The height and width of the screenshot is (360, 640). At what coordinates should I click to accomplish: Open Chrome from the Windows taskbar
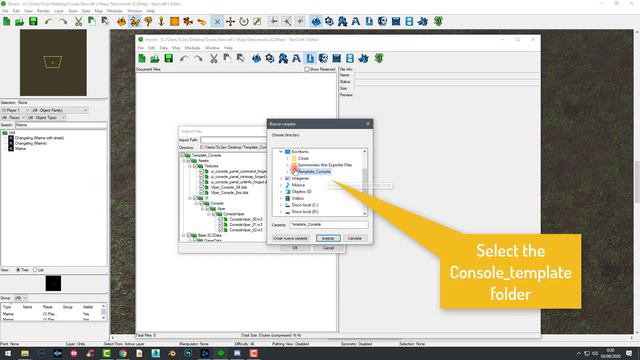(123, 353)
